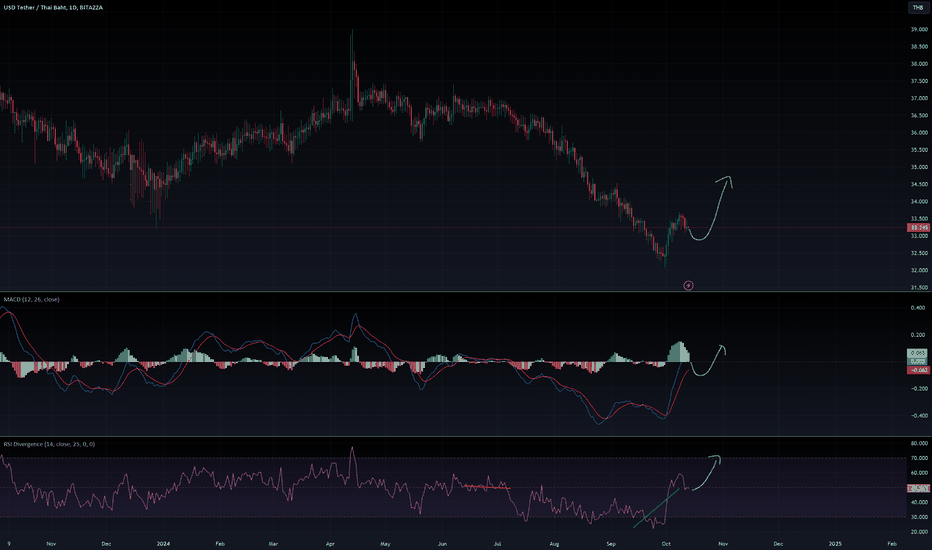Click the Apr label on time axis

click(x=330, y=544)
